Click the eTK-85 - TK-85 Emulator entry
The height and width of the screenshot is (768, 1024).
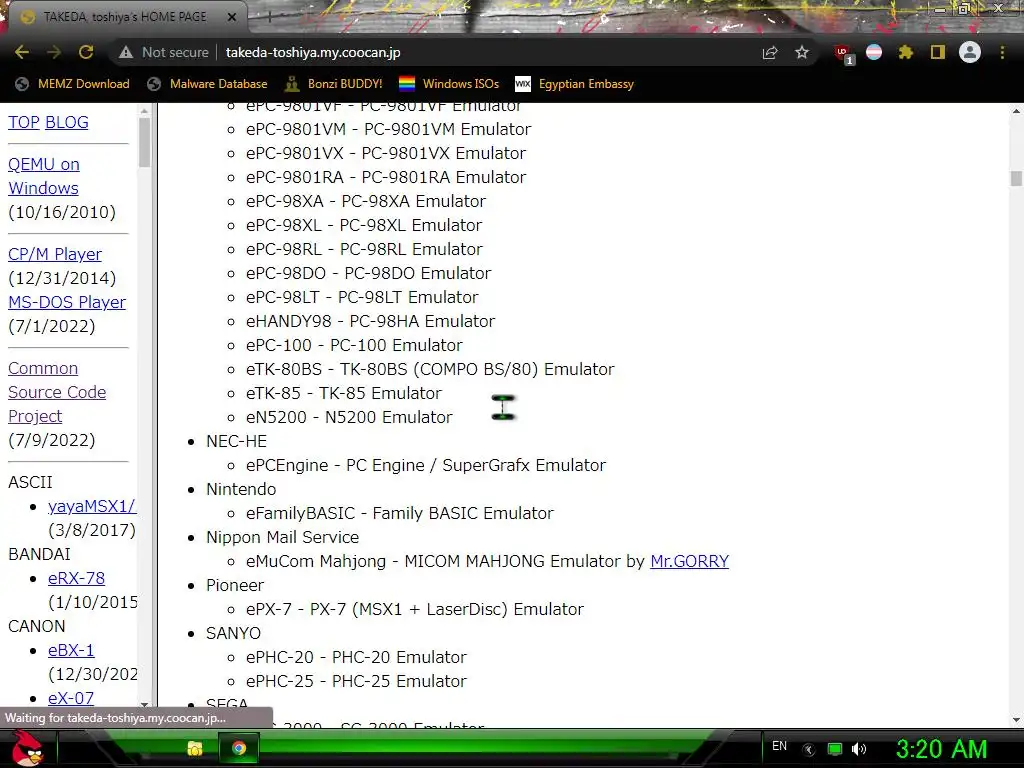coord(344,393)
